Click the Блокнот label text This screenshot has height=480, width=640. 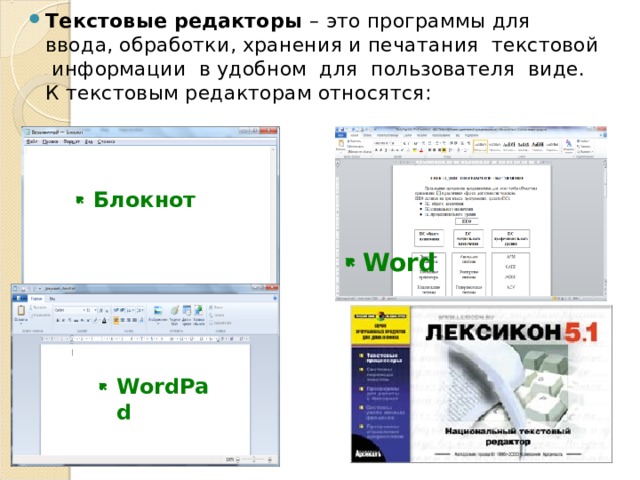click(144, 200)
